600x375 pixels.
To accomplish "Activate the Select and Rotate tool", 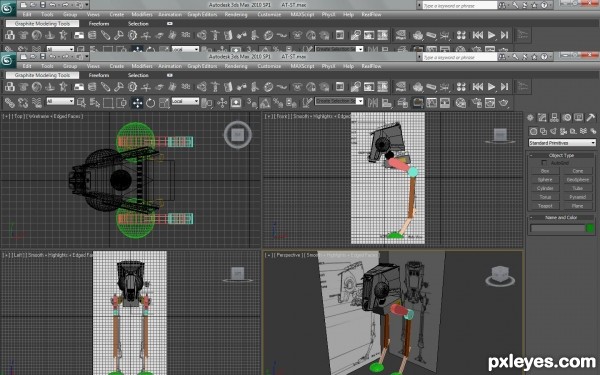I will click(x=151, y=103).
